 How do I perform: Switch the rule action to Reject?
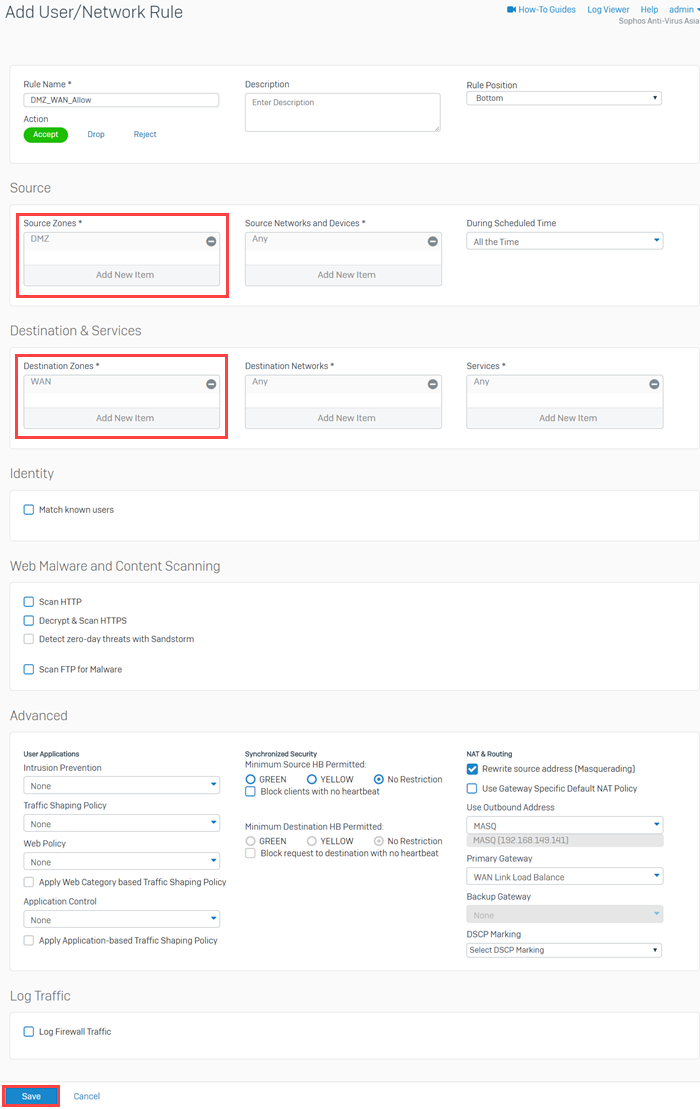click(x=144, y=133)
